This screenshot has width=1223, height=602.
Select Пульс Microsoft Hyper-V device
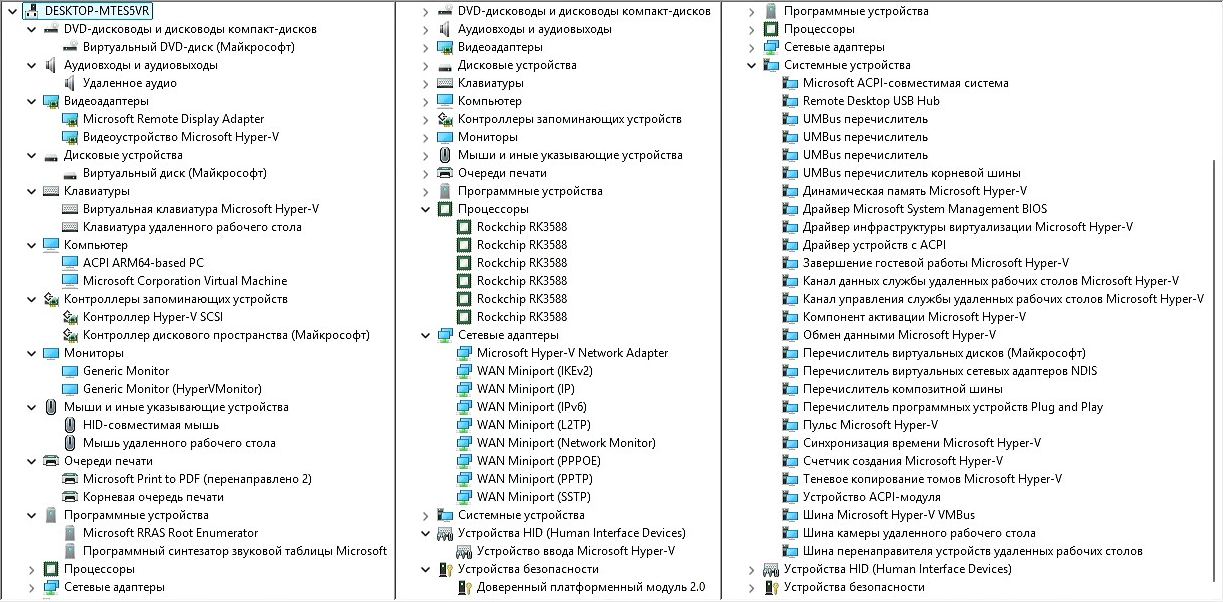870,425
